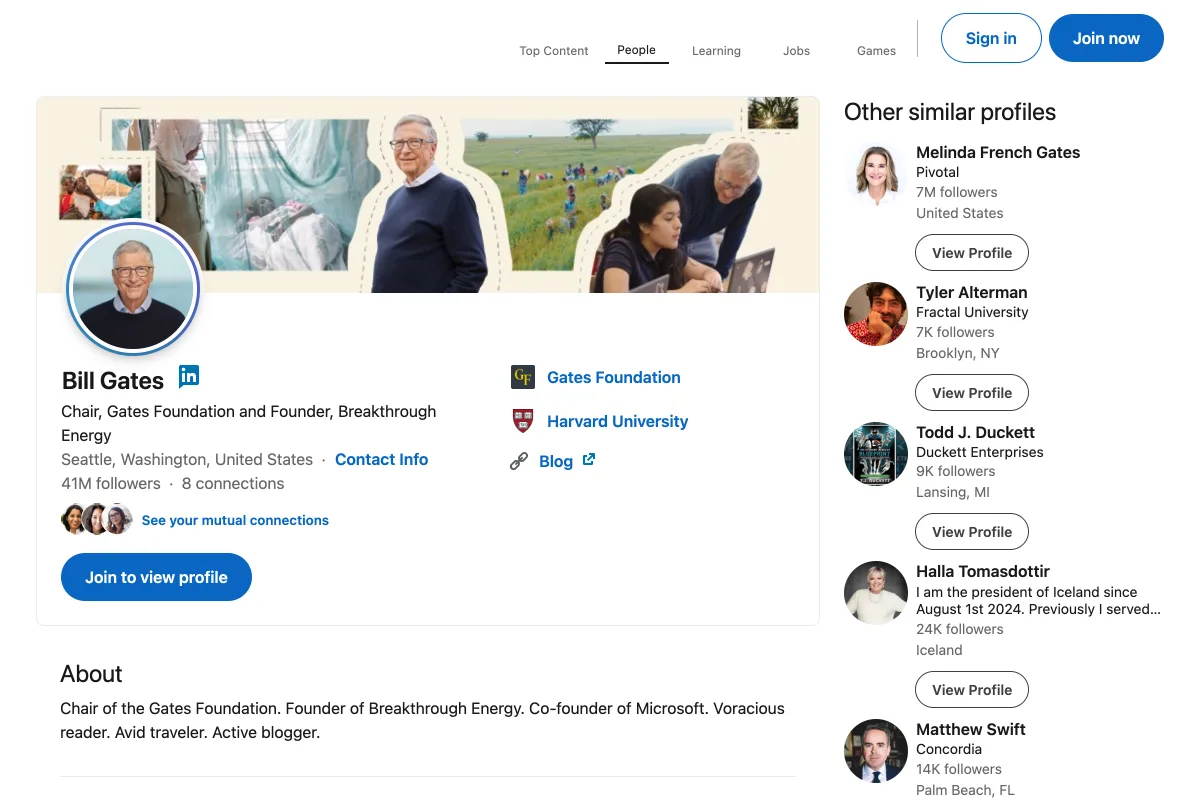The width and height of the screenshot is (1200, 800).
Task: Click the Bill Gates name heading
Action: tap(113, 380)
